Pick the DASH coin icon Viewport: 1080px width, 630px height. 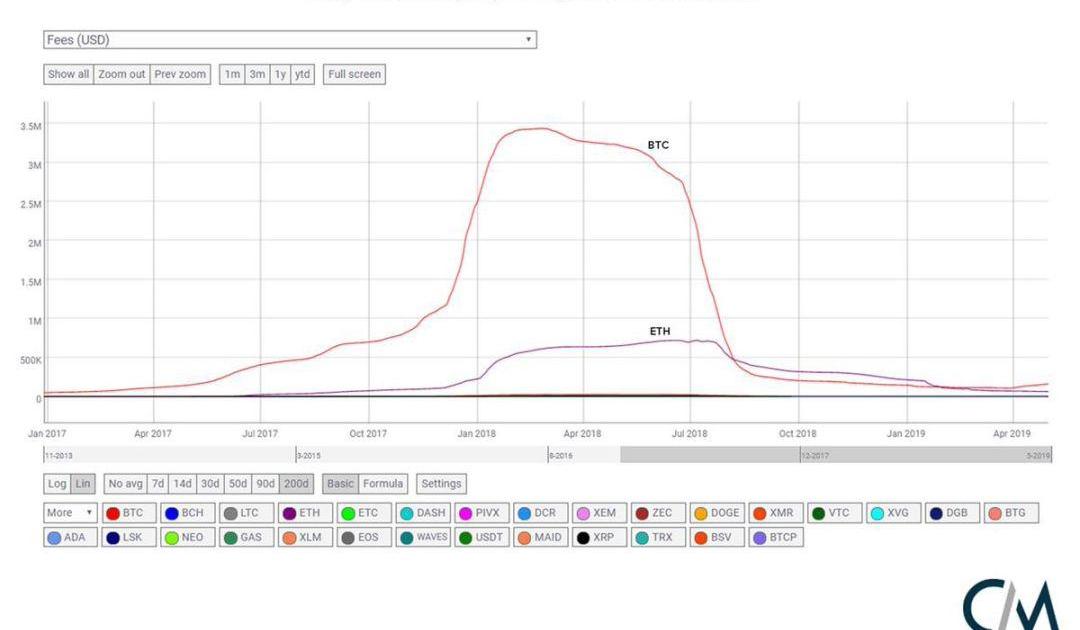pos(407,513)
